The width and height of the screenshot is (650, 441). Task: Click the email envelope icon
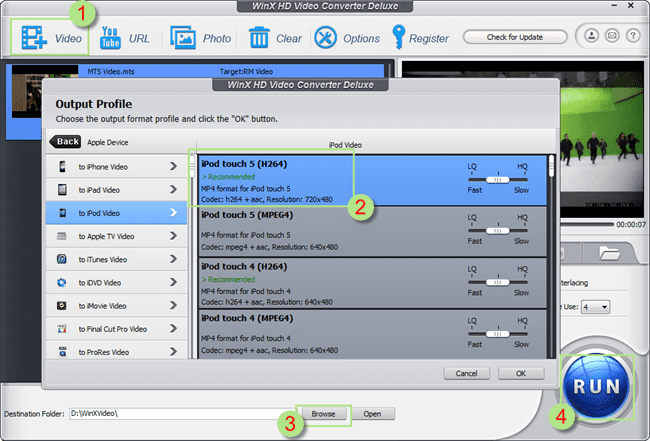point(612,36)
